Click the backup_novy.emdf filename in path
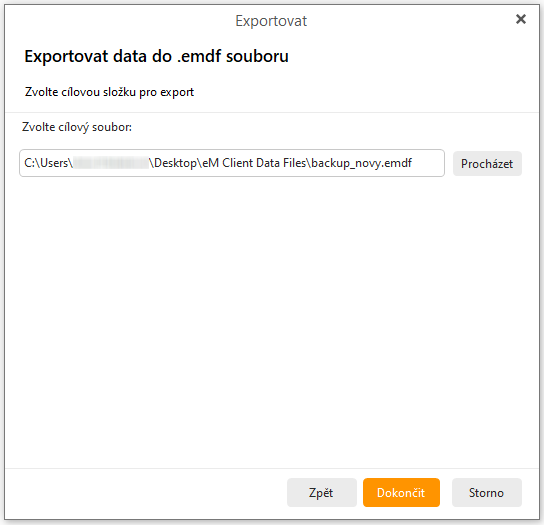Screen dimensions: 544x525 coord(362,163)
